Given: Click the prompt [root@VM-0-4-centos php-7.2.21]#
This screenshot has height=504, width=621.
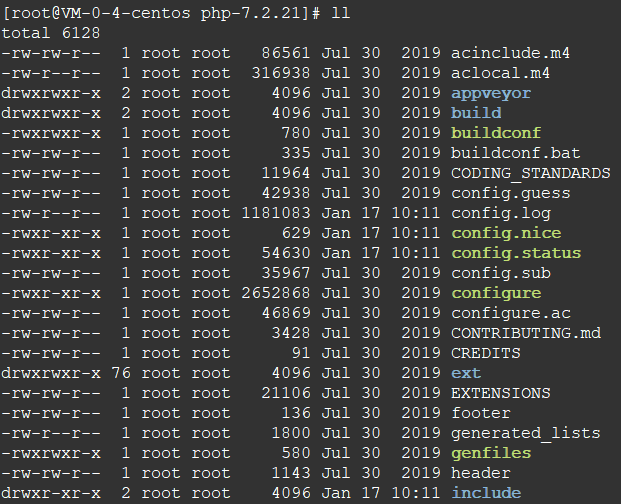Looking at the screenshot, I should 161,13.
